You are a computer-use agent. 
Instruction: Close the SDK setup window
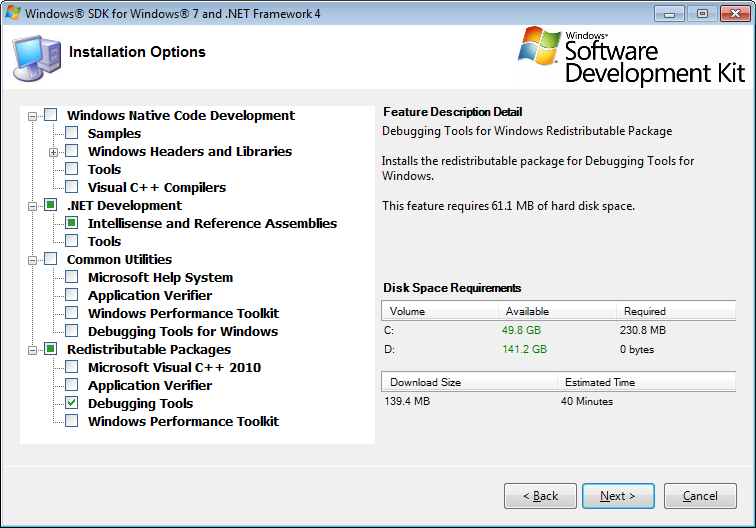click(735, 14)
